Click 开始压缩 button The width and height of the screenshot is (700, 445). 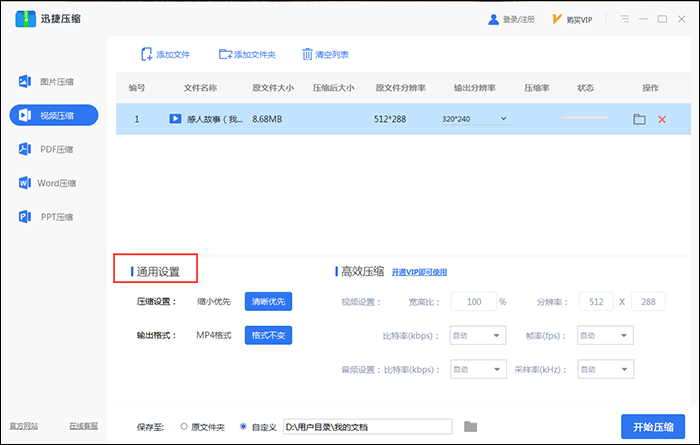[653, 427]
